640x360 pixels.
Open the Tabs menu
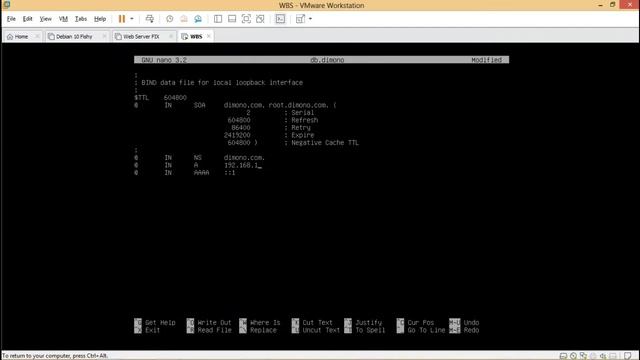(x=81, y=19)
